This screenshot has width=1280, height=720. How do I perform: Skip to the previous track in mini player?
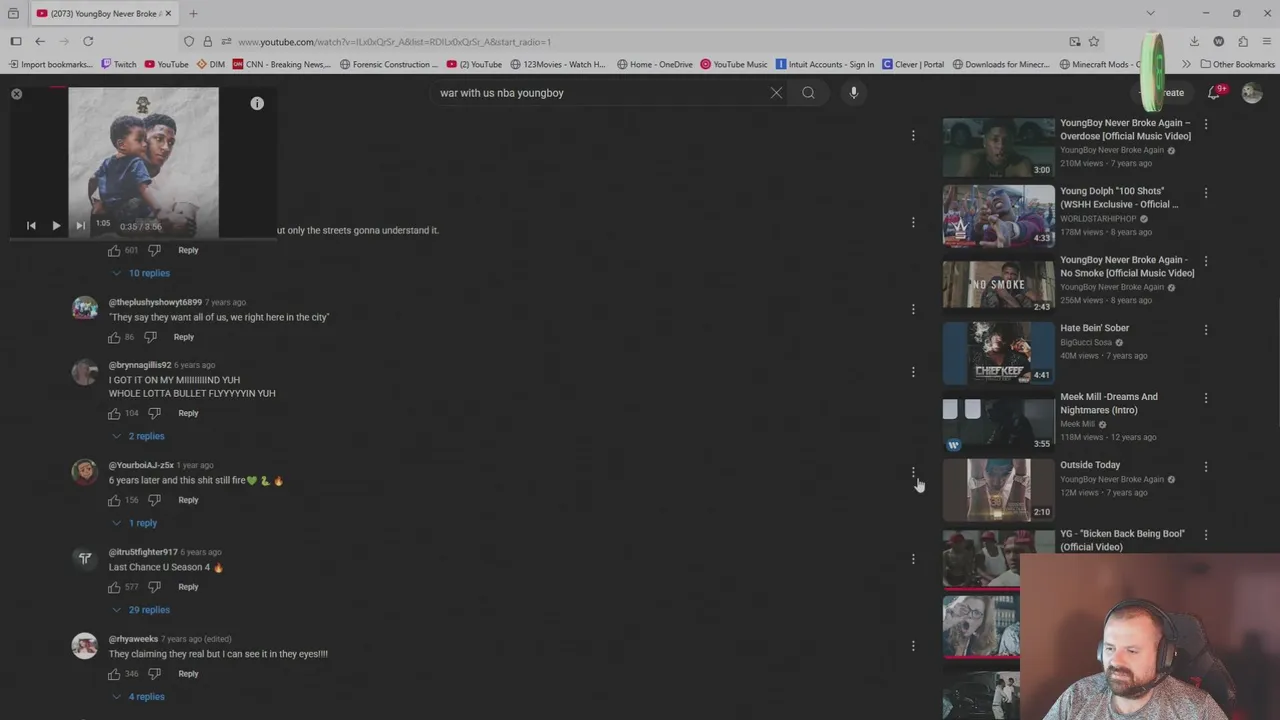coord(31,226)
